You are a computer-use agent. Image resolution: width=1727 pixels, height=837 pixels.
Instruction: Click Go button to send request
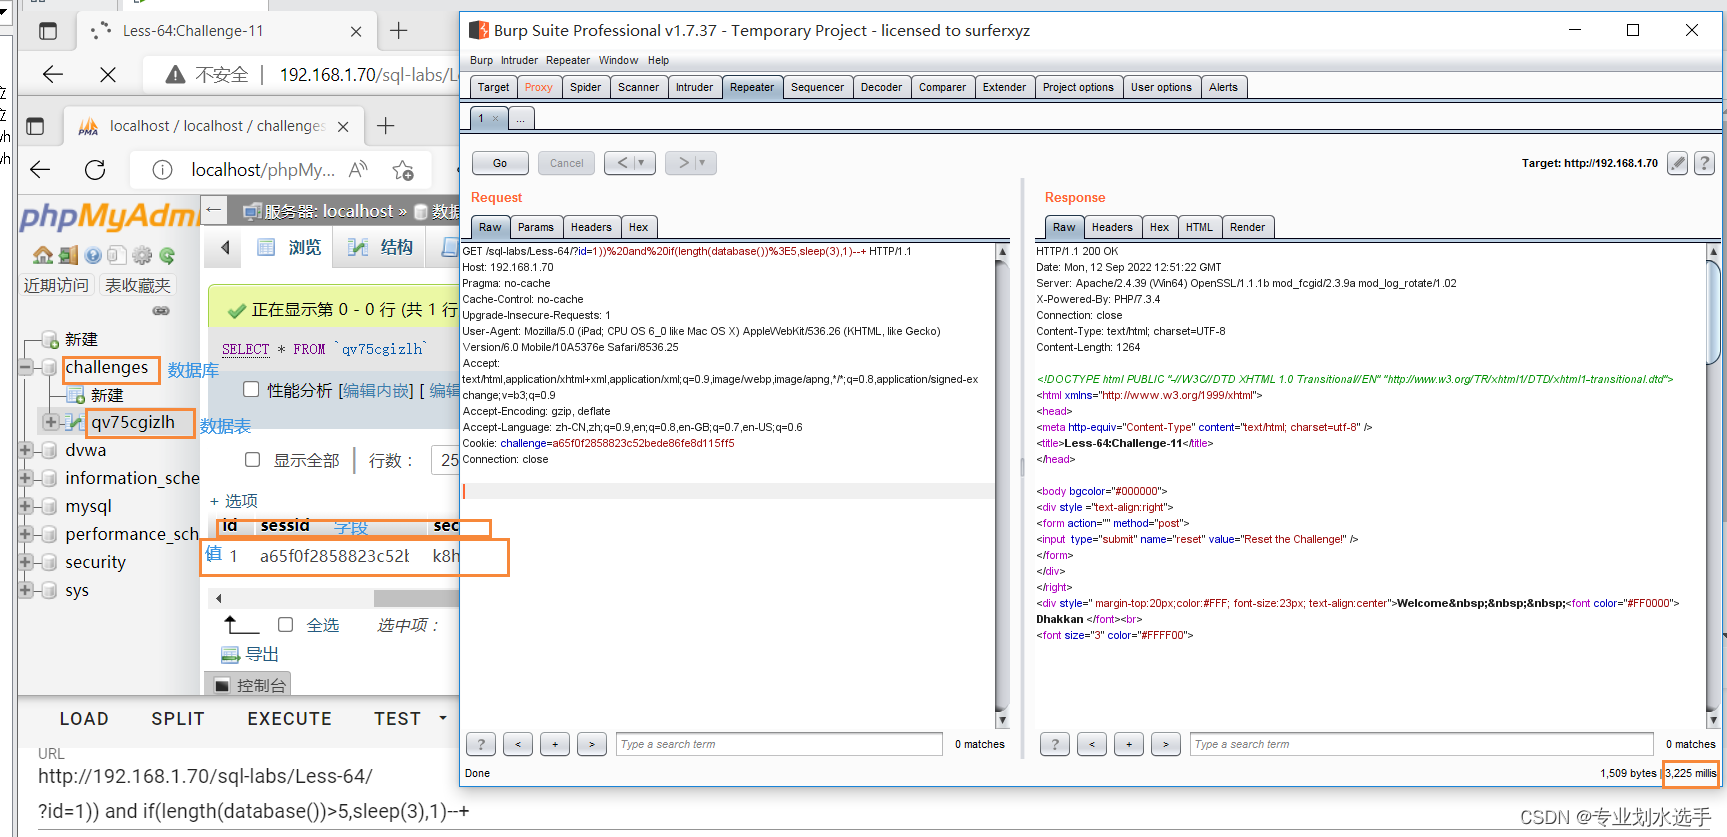tap(500, 163)
